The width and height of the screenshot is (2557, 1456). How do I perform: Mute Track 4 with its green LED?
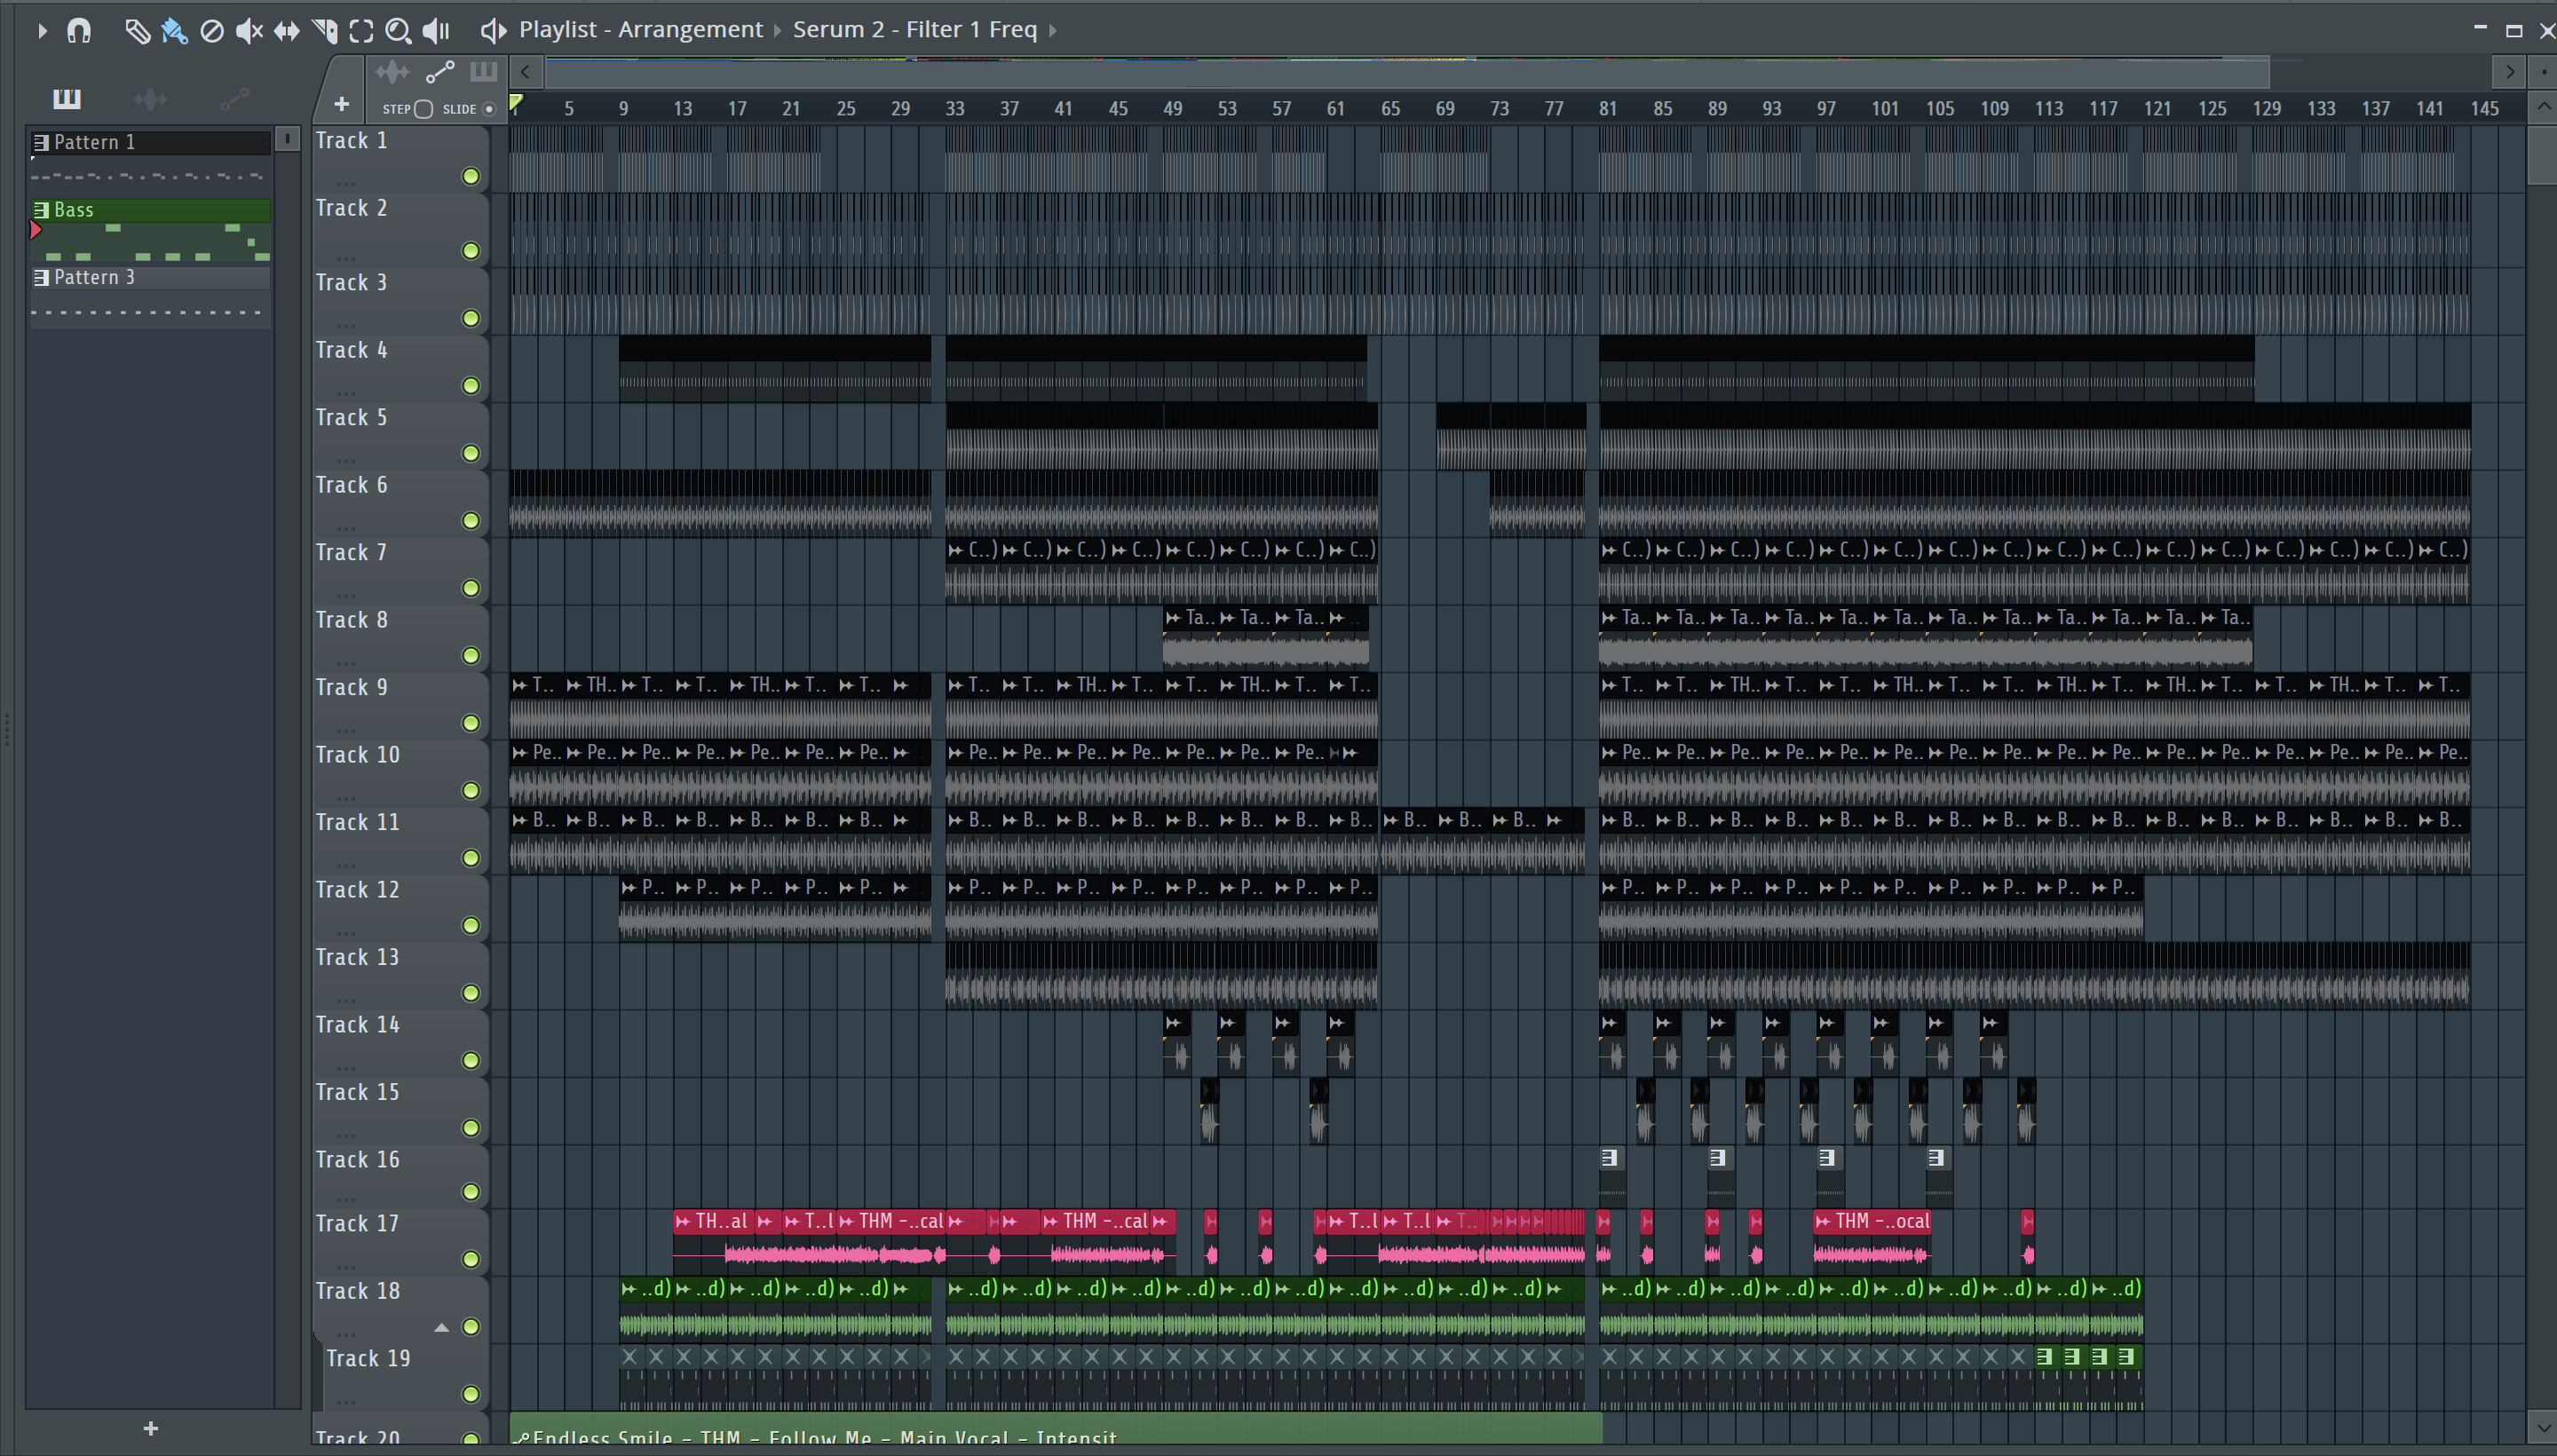[470, 385]
